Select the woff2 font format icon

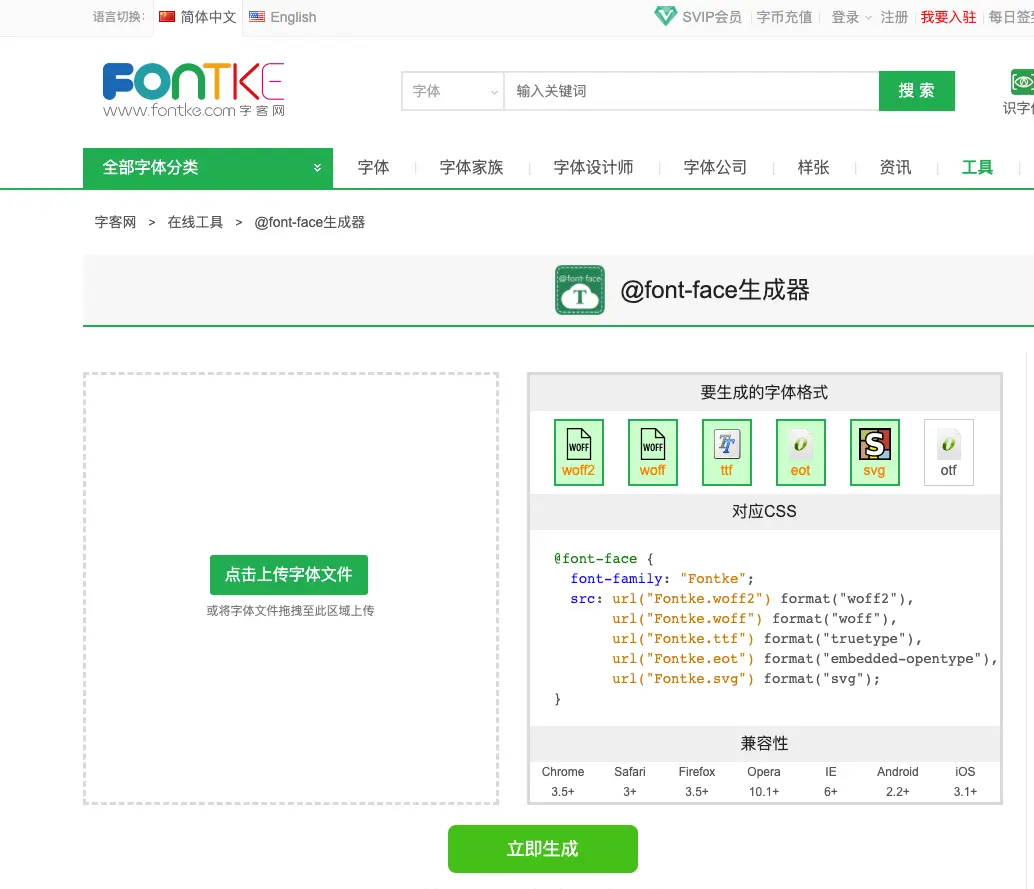click(578, 452)
